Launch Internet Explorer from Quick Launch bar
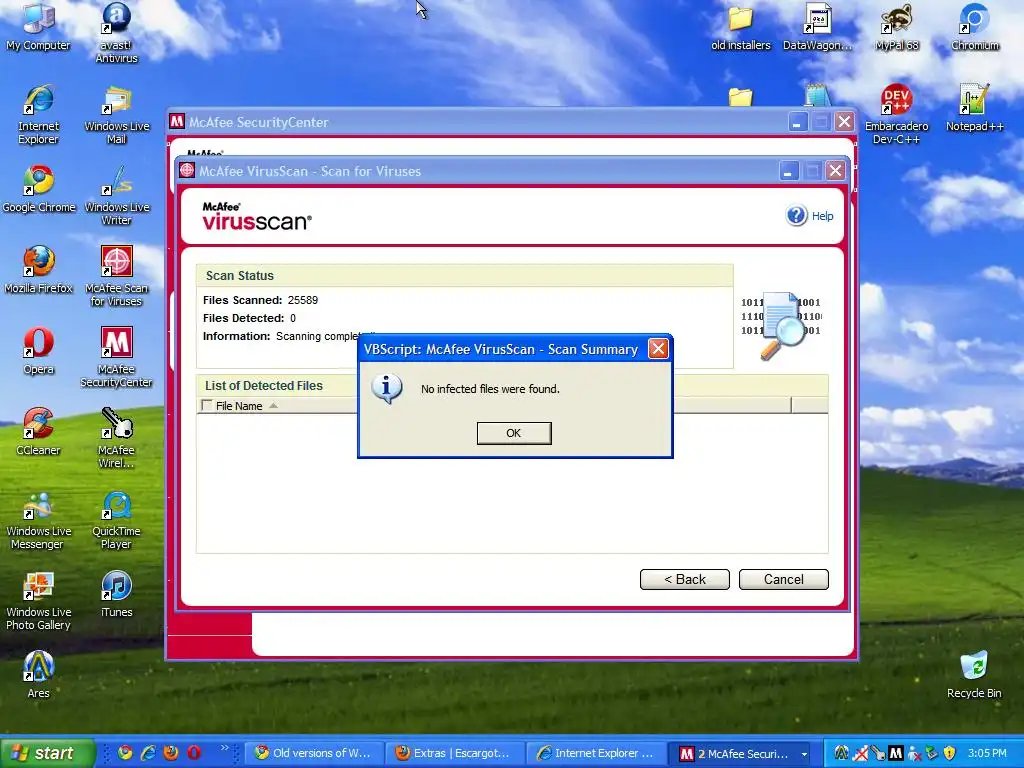 pos(148,753)
